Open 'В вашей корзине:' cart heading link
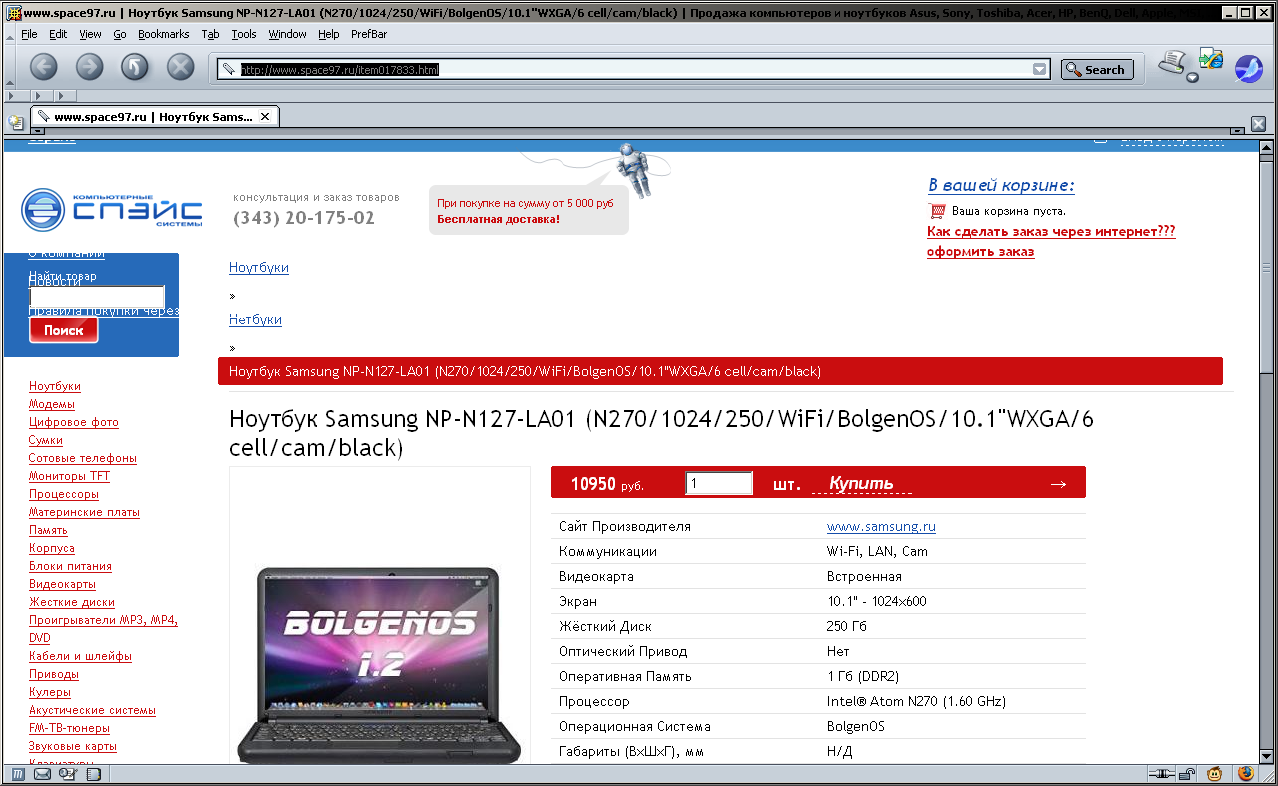 pos(1001,185)
